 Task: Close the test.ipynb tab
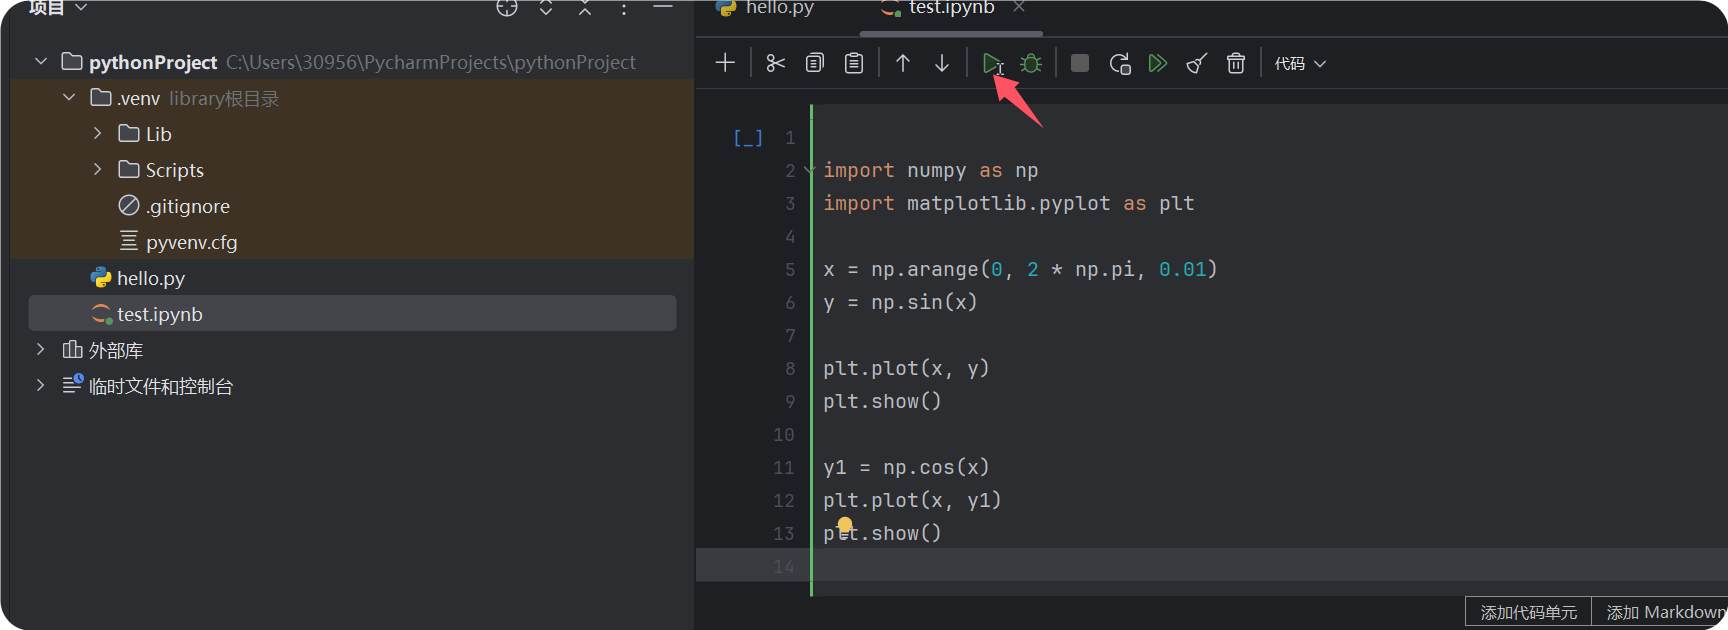(x=1019, y=7)
